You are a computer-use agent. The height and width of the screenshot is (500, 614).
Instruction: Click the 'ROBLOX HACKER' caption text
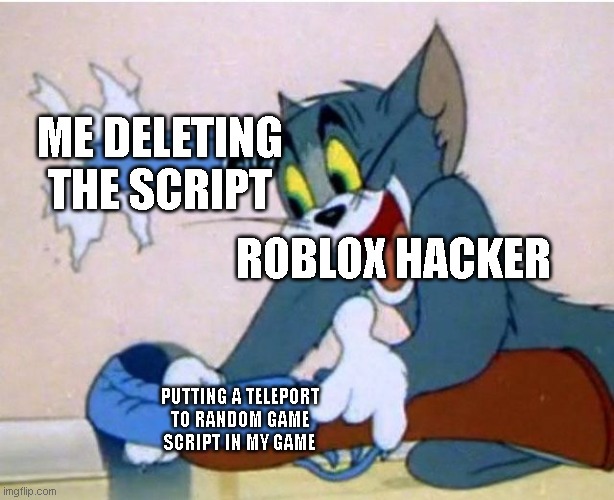(393, 258)
